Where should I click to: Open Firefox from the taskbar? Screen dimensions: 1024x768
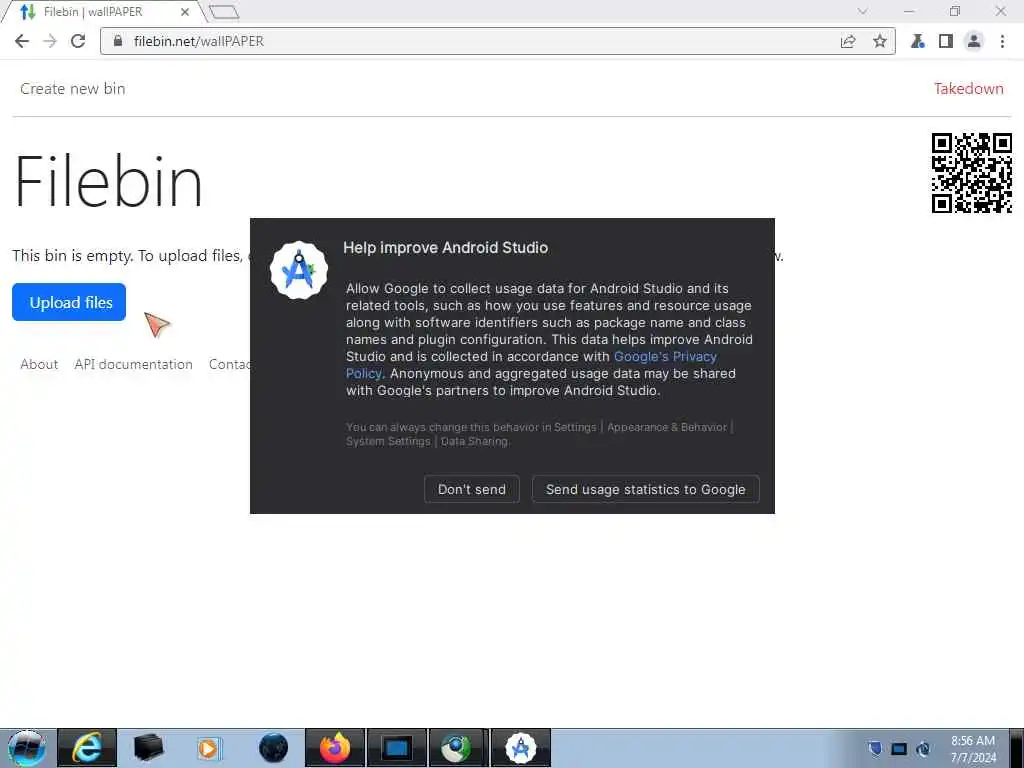[334, 748]
